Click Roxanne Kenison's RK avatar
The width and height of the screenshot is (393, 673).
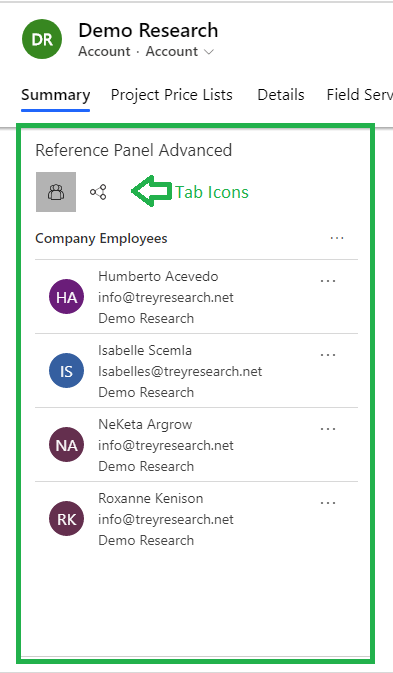[x=67, y=518]
